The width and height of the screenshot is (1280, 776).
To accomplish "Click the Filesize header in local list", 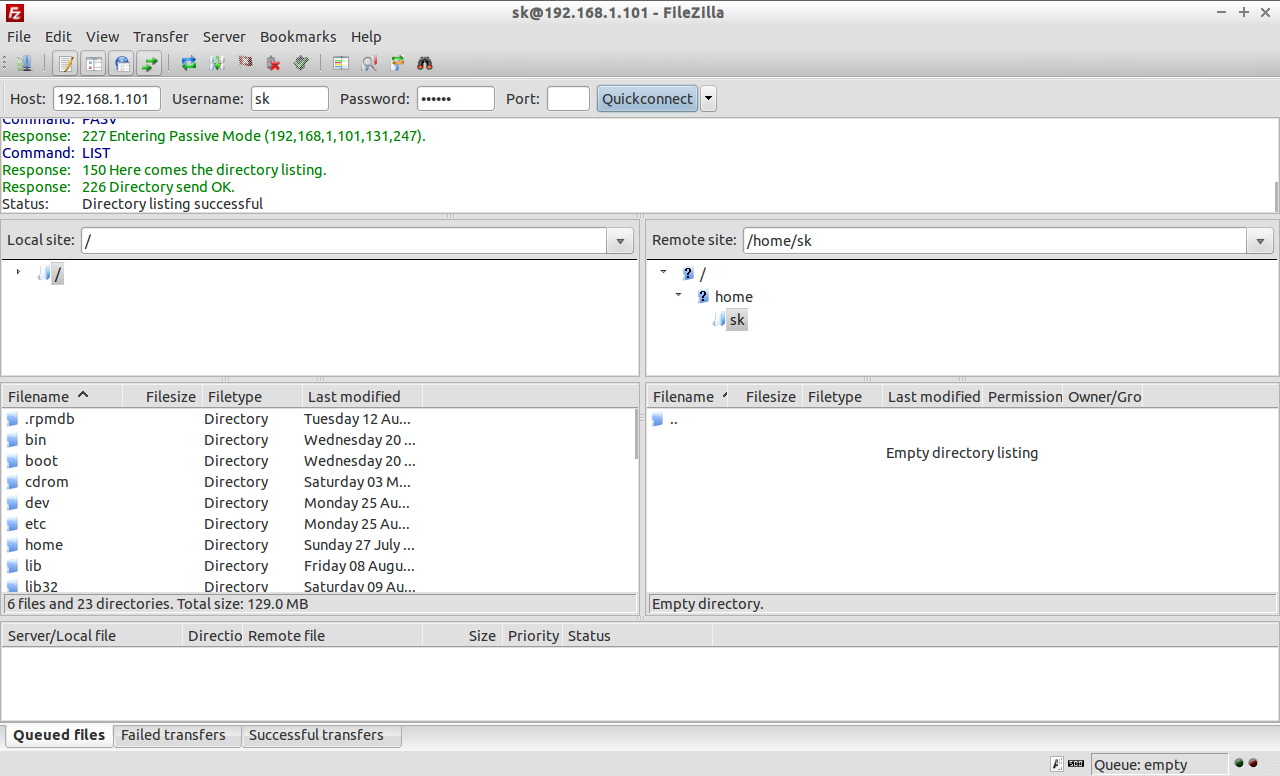I will pos(162,397).
